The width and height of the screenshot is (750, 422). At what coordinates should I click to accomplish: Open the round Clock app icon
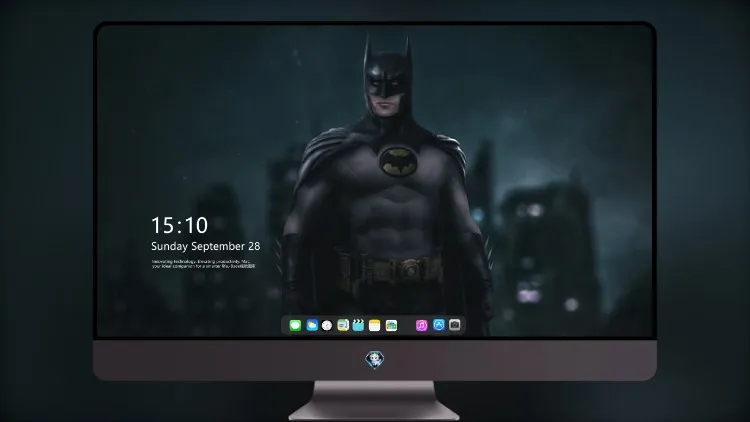coord(327,325)
